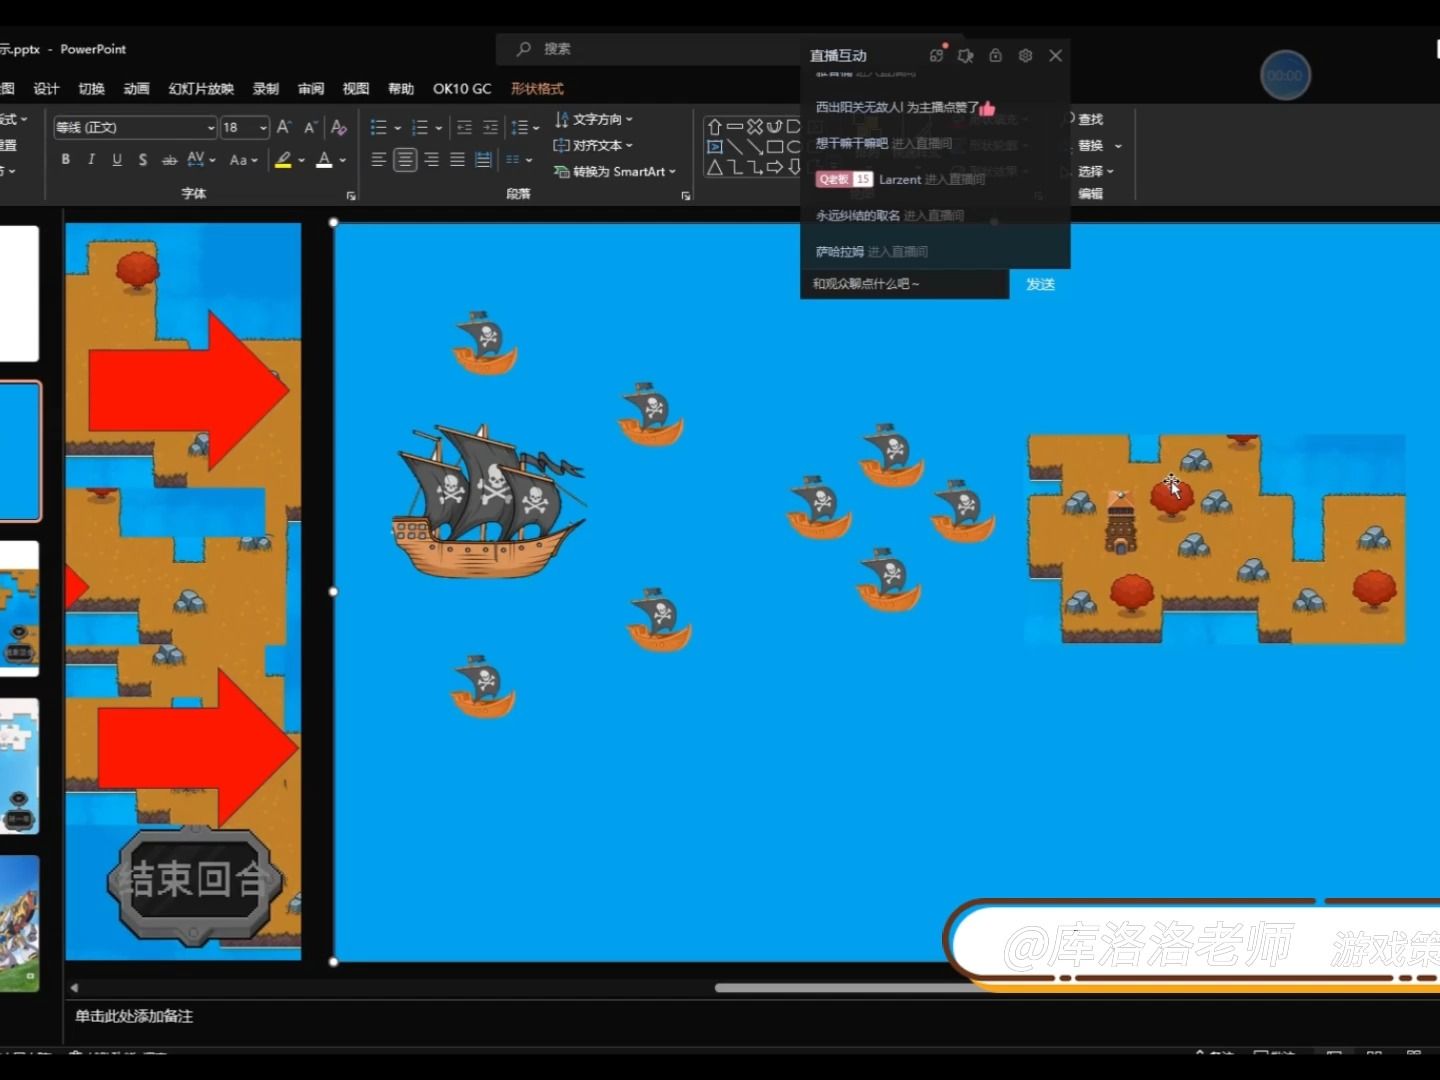Toggle underline formatting
Image resolution: width=1440 pixels, height=1080 pixels.
117,159
